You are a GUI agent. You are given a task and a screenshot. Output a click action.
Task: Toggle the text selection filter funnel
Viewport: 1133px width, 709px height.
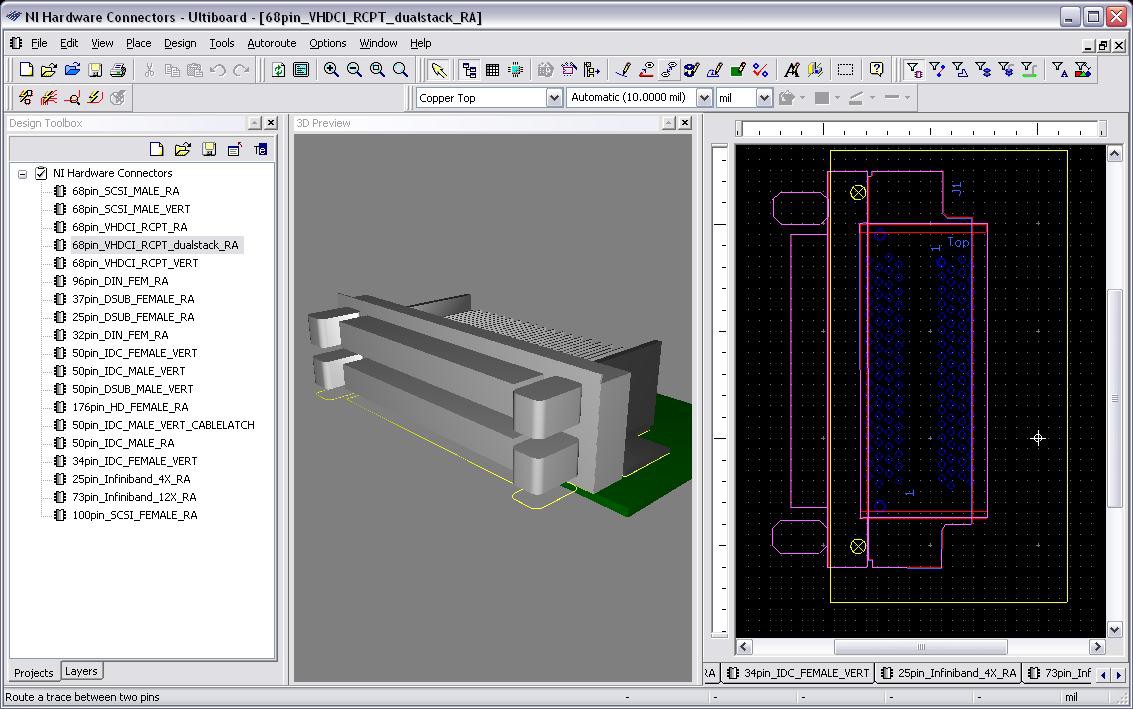coord(1062,70)
